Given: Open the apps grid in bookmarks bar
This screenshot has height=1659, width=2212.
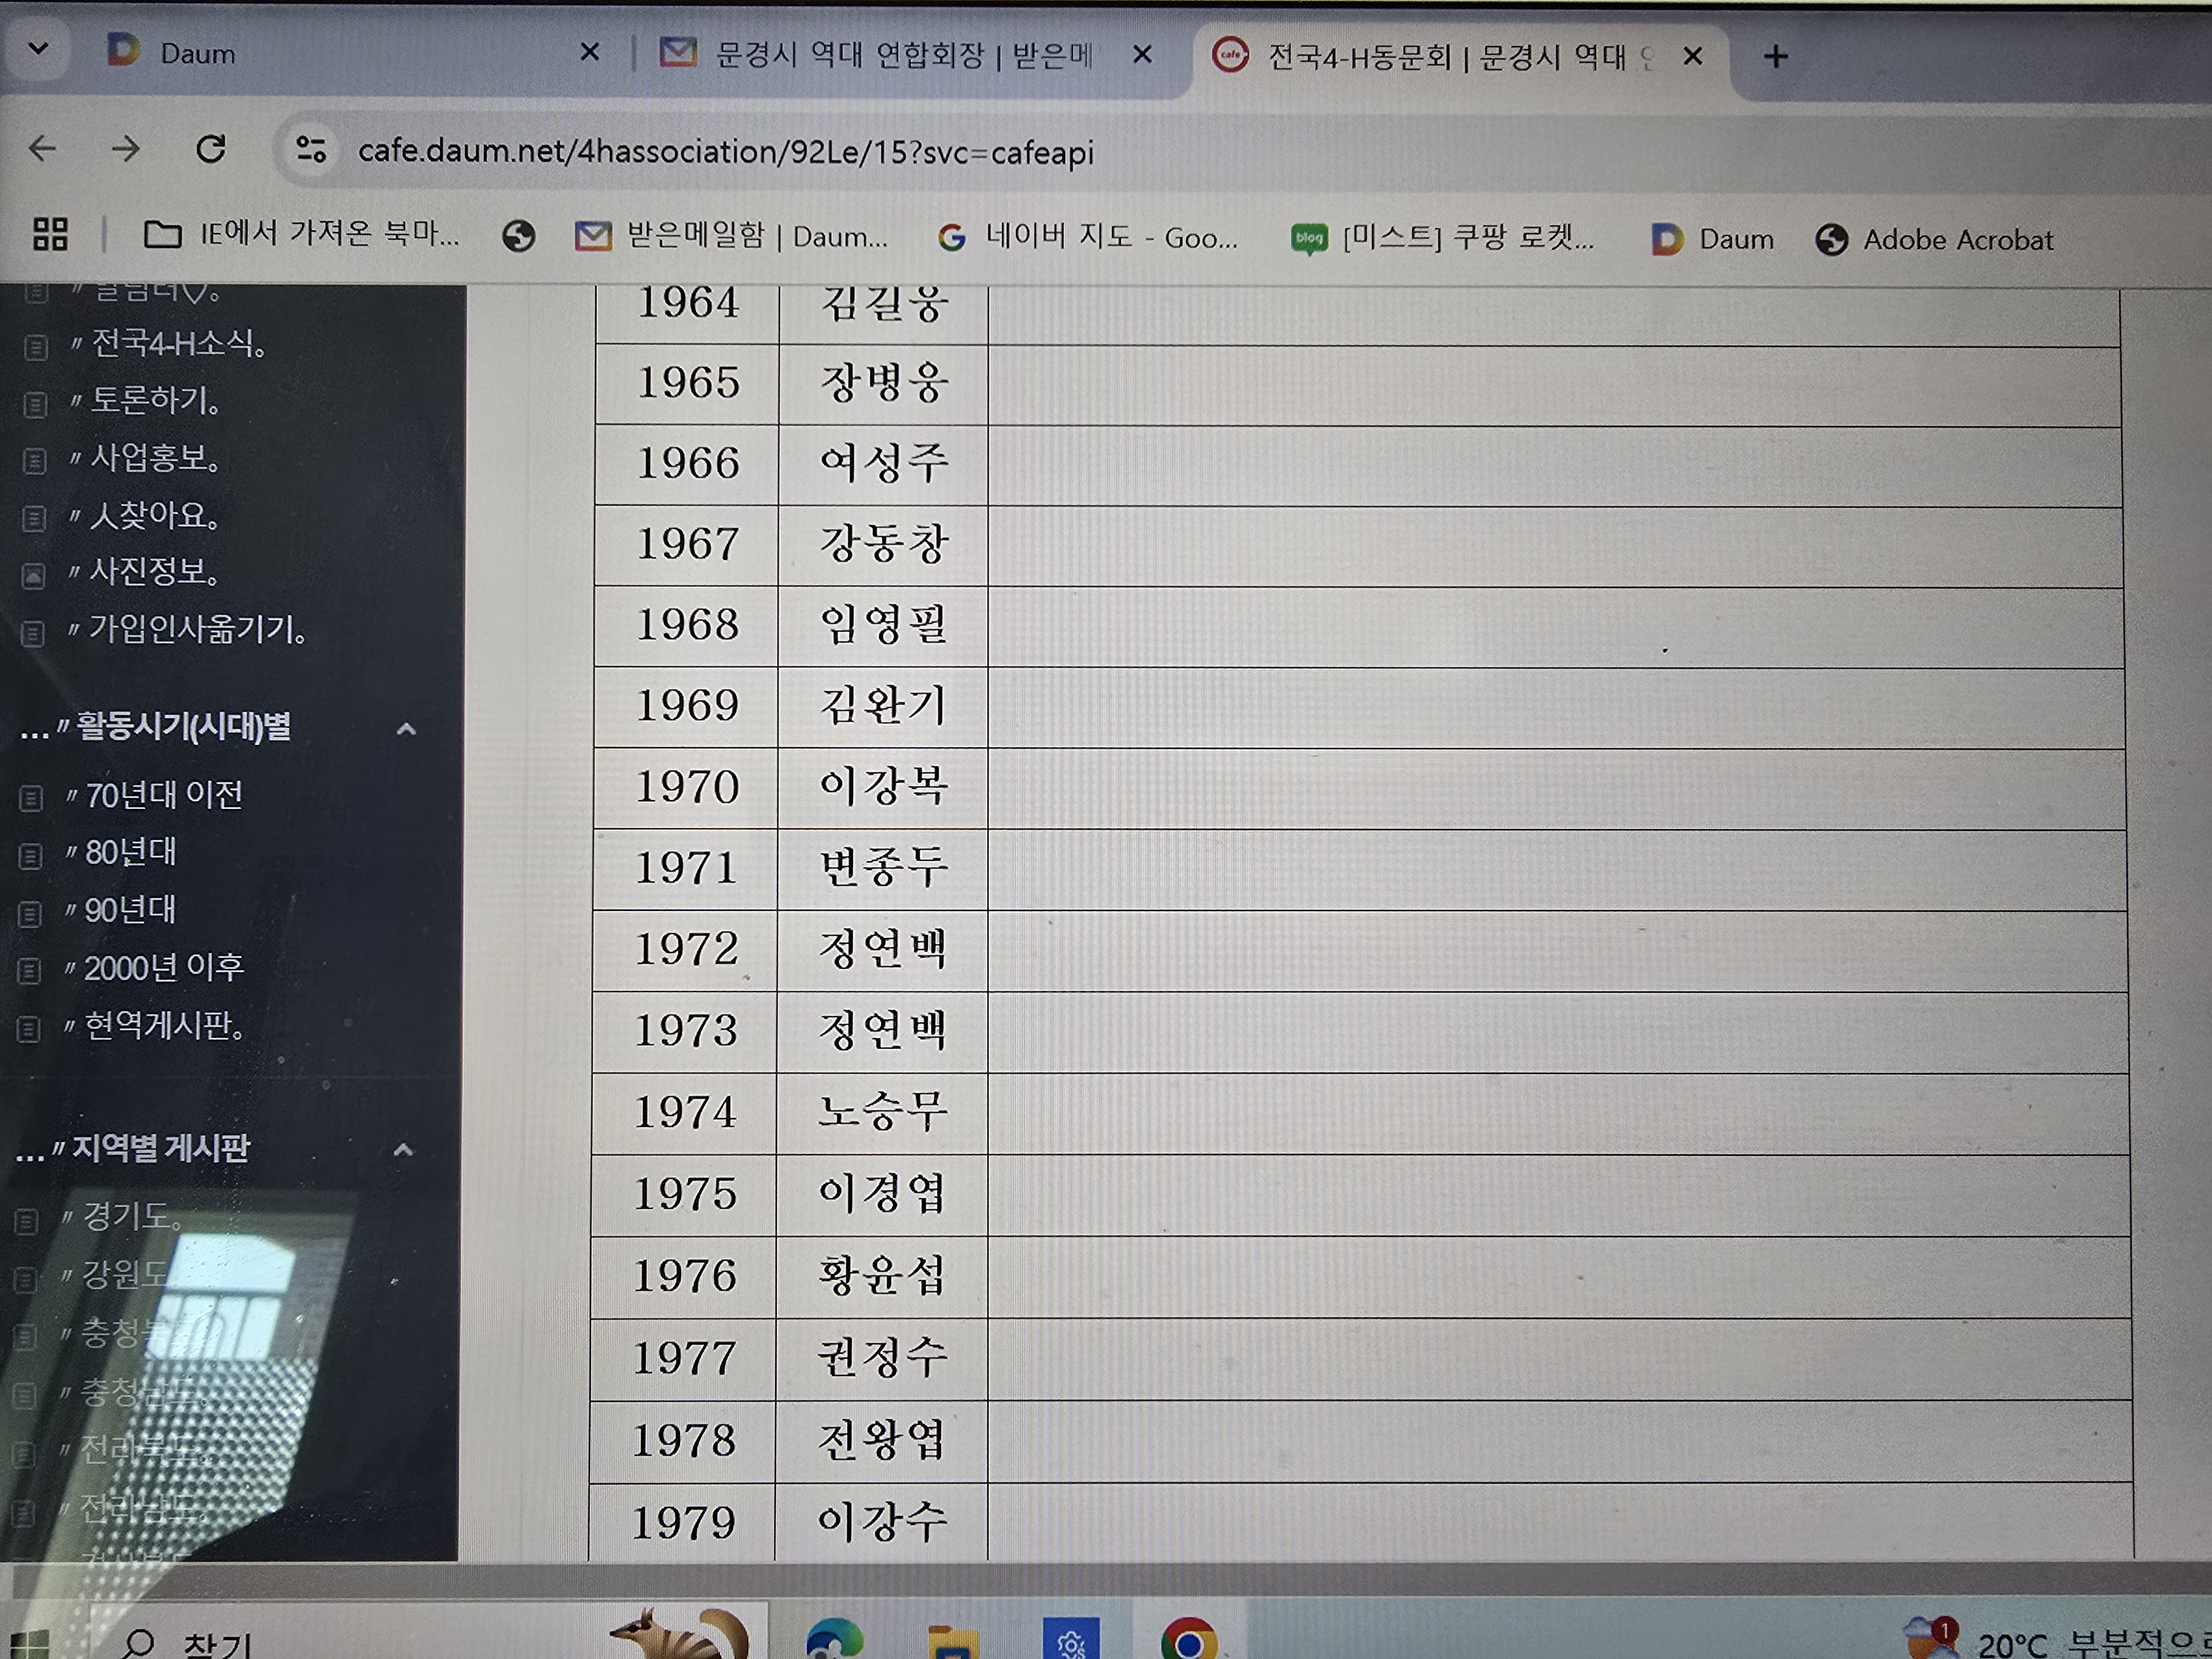Looking at the screenshot, I should click(50, 234).
